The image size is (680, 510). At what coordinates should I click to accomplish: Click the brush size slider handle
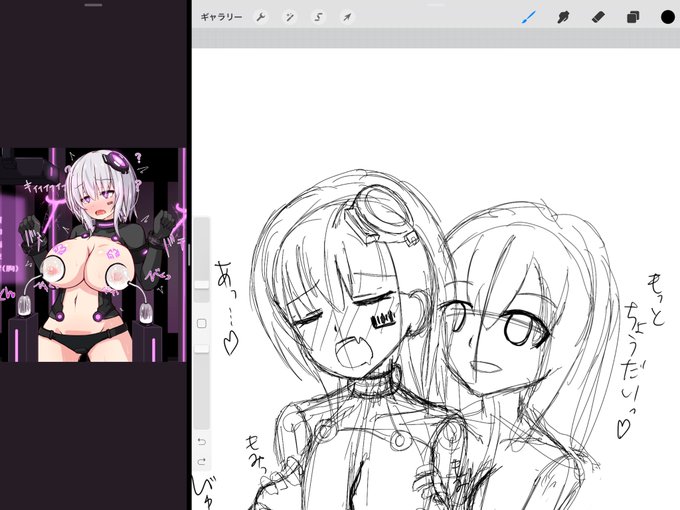[202, 284]
